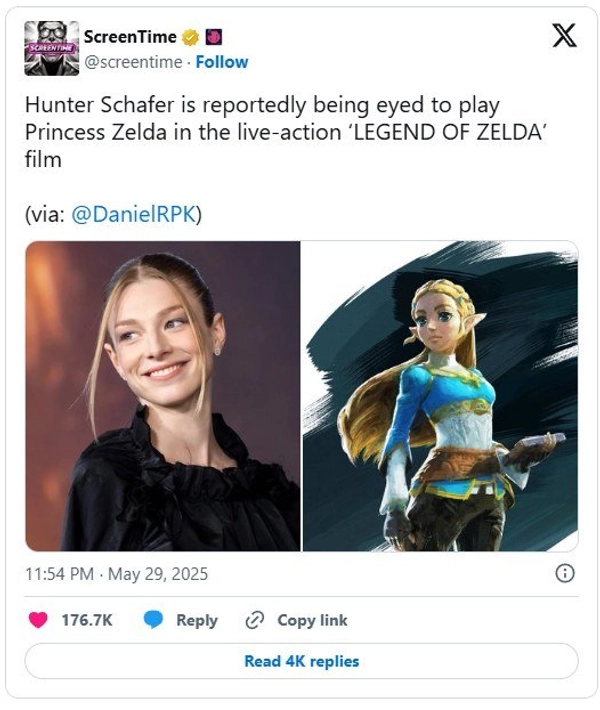This screenshot has height=710, width=600.
Task: Like the post with the heart icon
Action: 38,620
